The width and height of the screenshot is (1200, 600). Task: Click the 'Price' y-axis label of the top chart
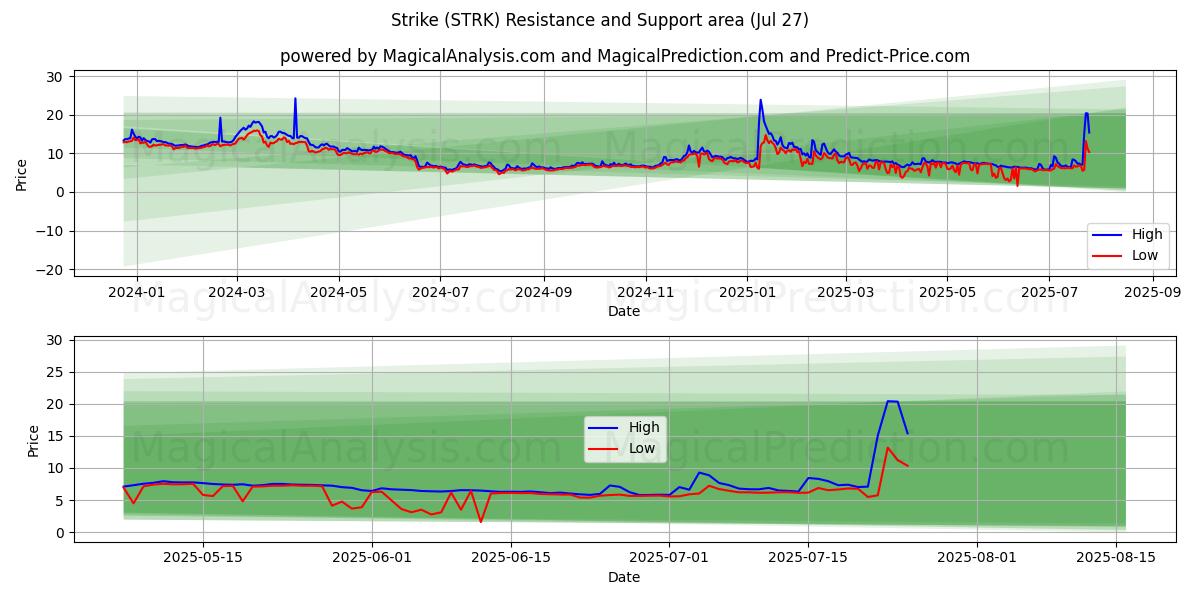22,174
